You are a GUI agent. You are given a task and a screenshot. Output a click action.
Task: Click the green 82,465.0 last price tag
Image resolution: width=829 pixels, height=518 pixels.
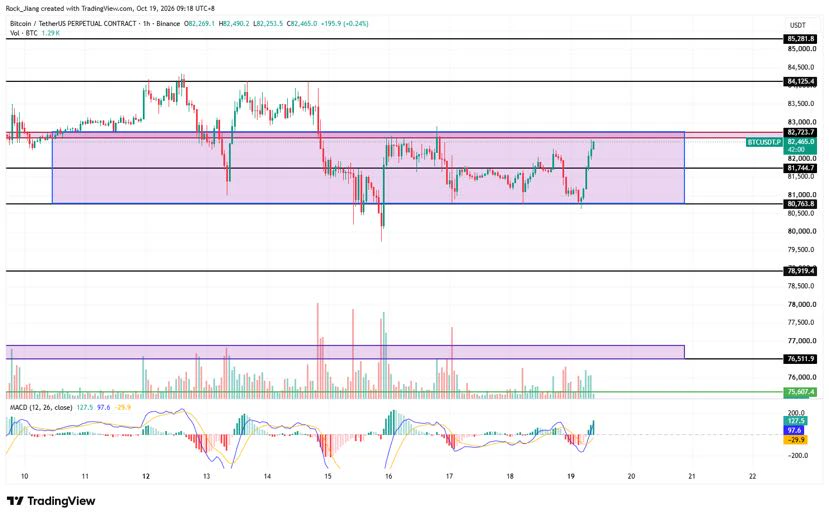click(x=800, y=142)
